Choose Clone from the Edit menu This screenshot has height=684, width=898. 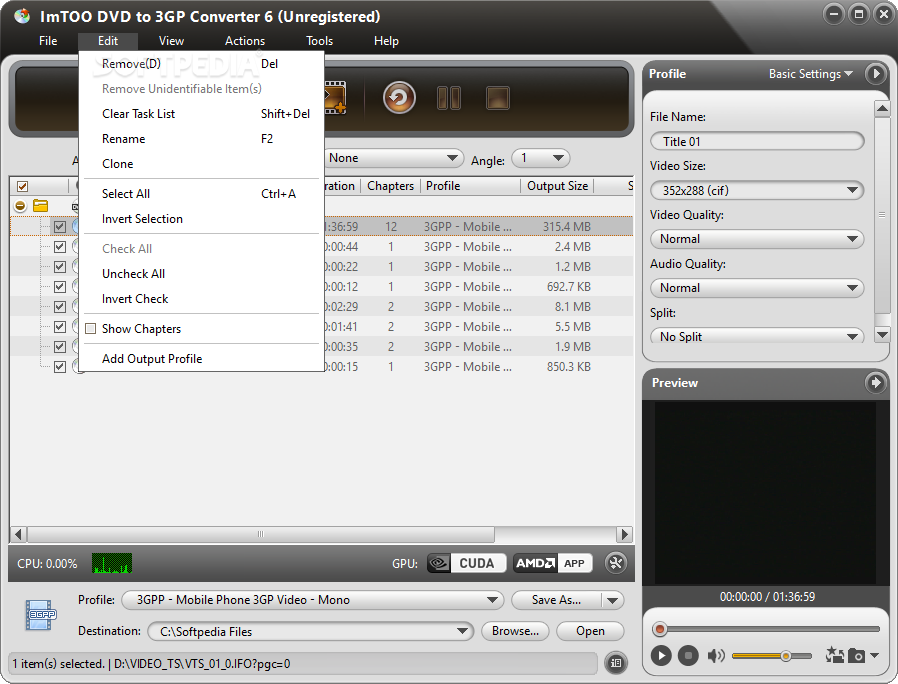point(202,164)
